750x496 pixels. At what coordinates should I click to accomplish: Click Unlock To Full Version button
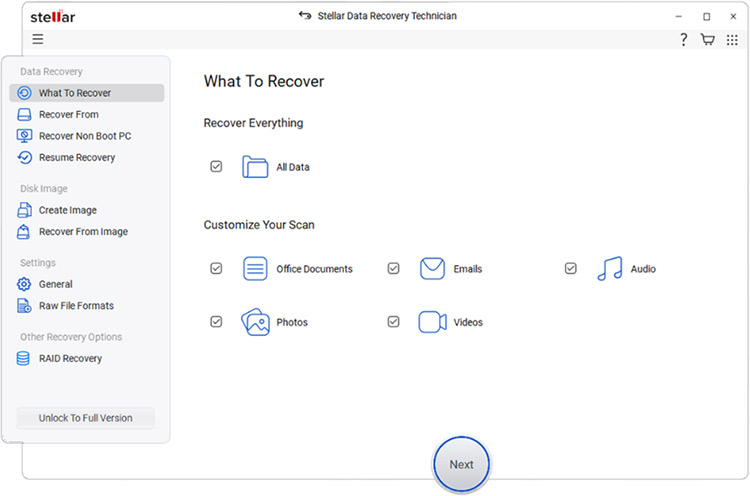click(x=86, y=418)
